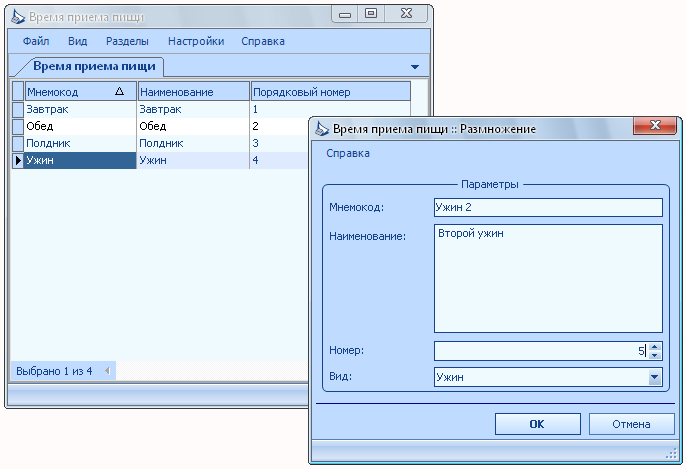Image resolution: width=686 pixels, height=469 pixels.
Task: Select the Время приема пищи tab
Action: click(94, 66)
